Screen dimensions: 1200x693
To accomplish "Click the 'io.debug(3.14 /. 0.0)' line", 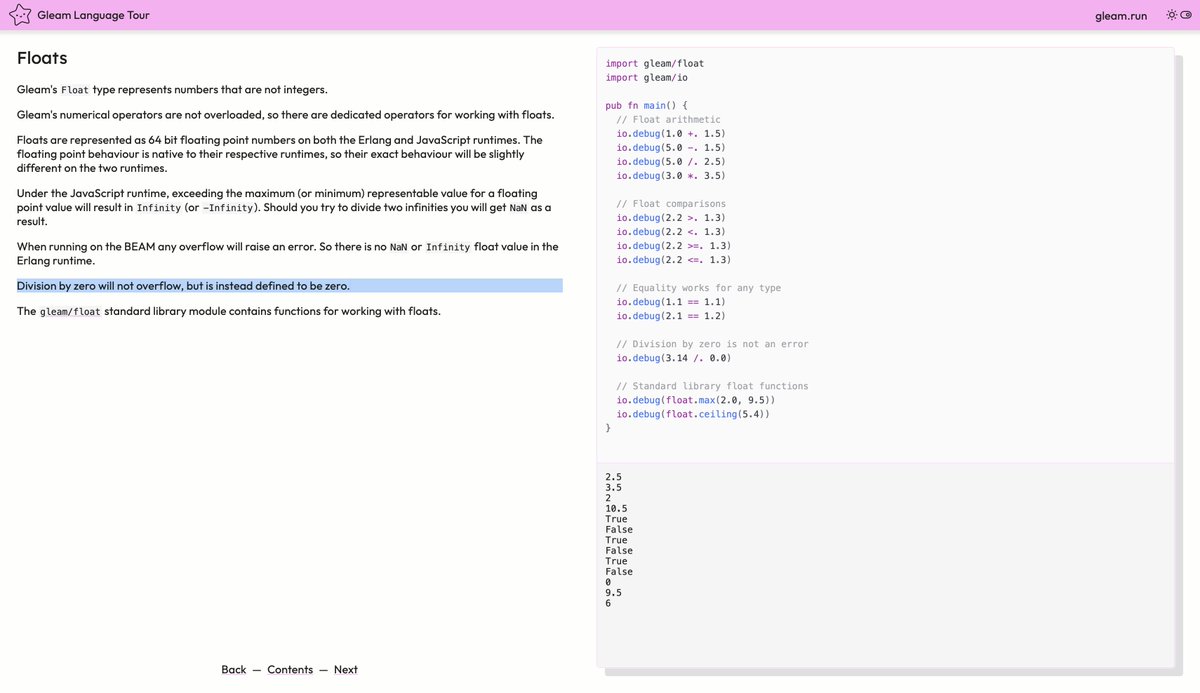I will click(674, 358).
